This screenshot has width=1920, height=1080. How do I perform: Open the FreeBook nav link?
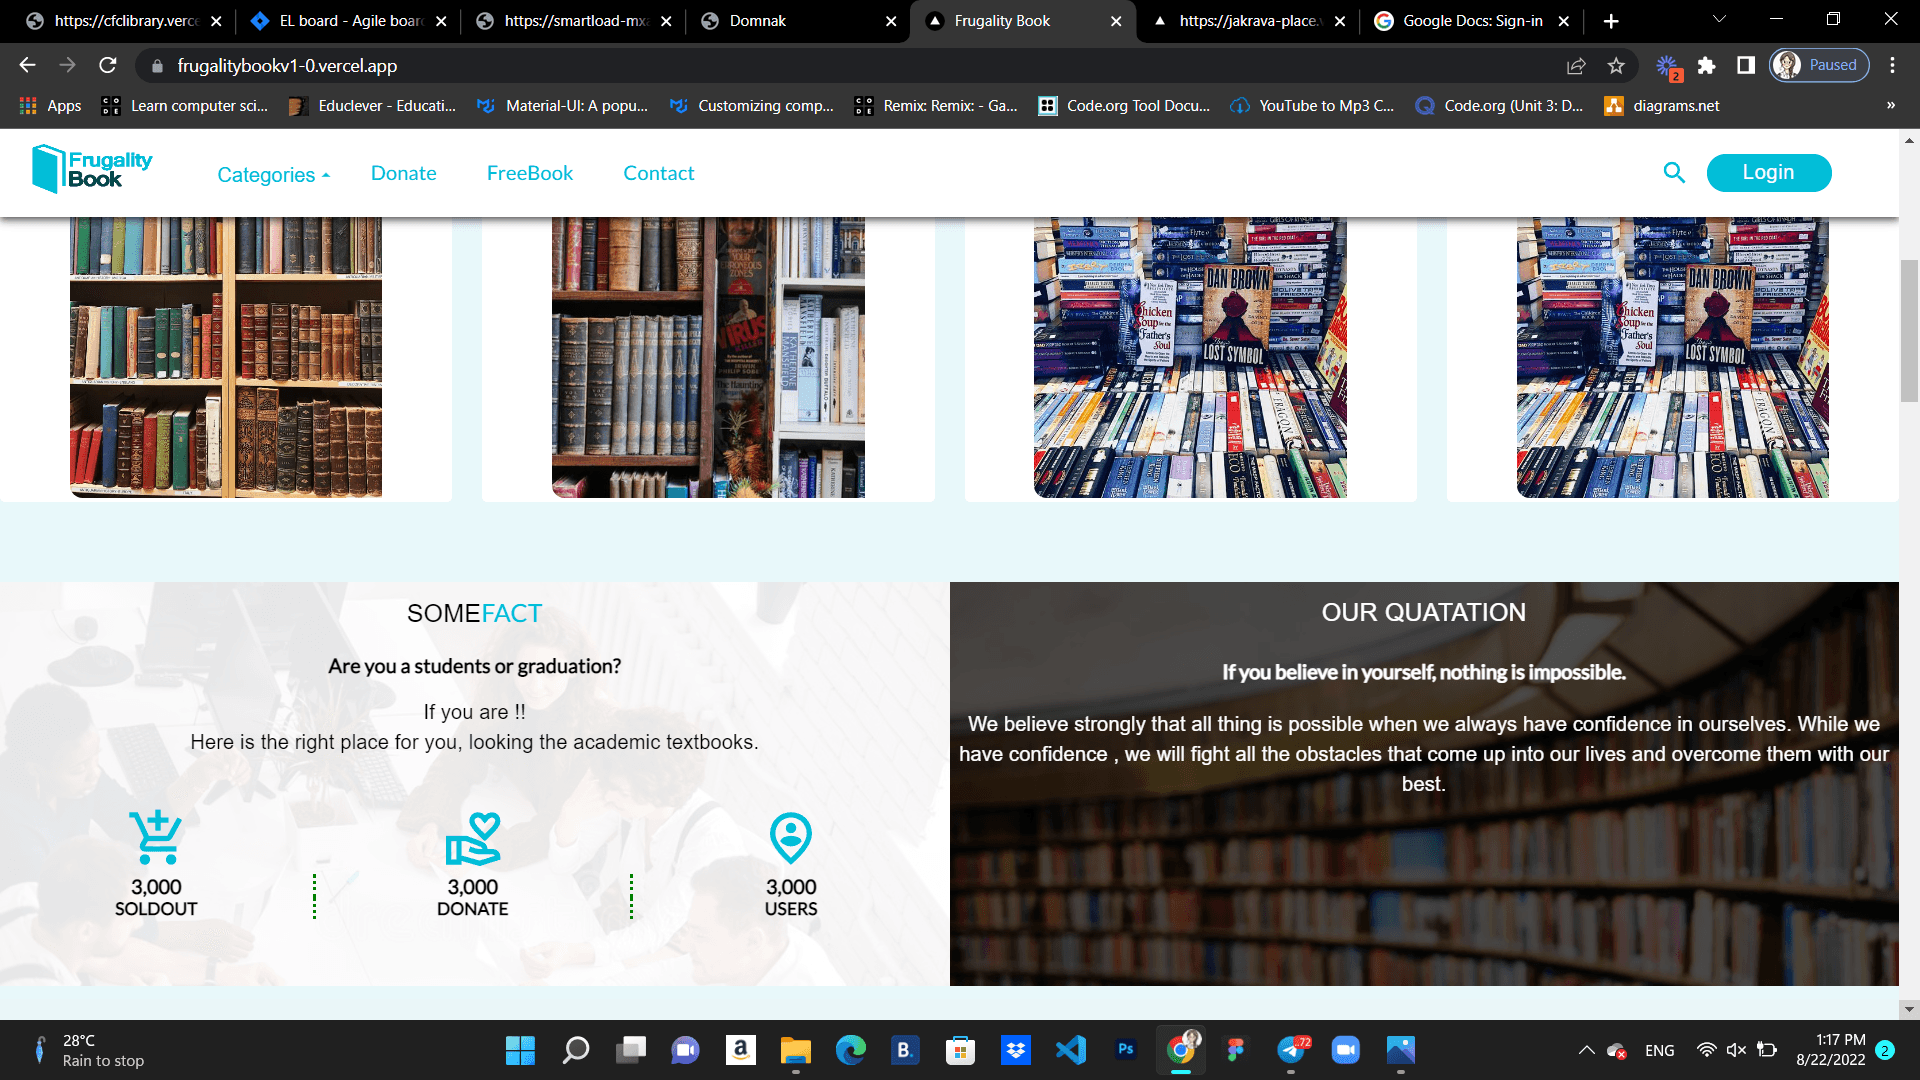tap(529, 173)
